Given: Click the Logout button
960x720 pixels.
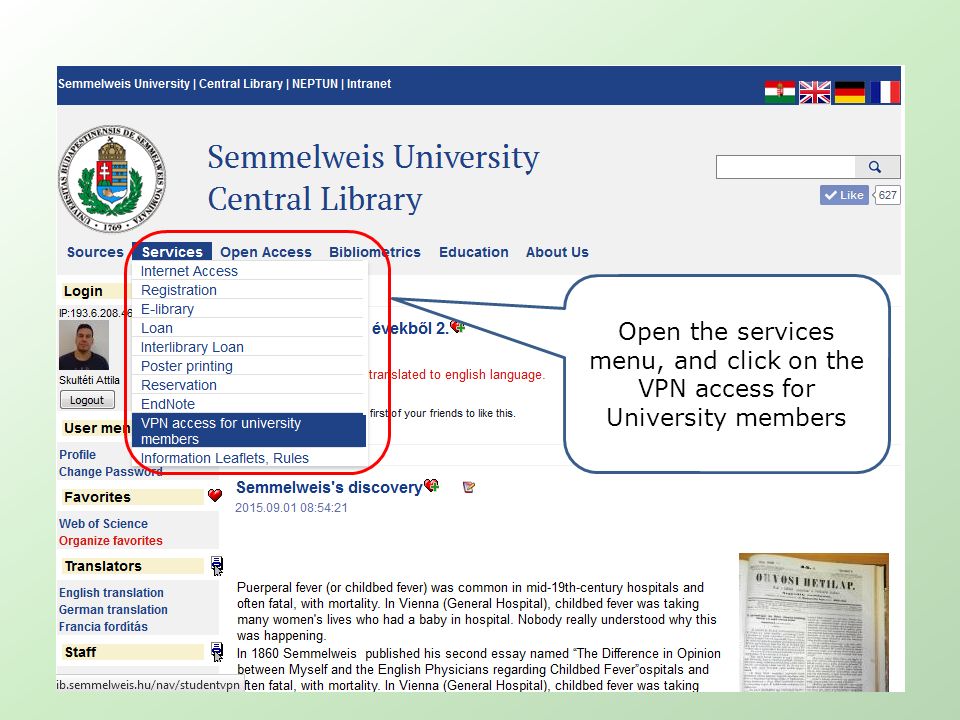Looking at the screenshot, I should point(87,400).
